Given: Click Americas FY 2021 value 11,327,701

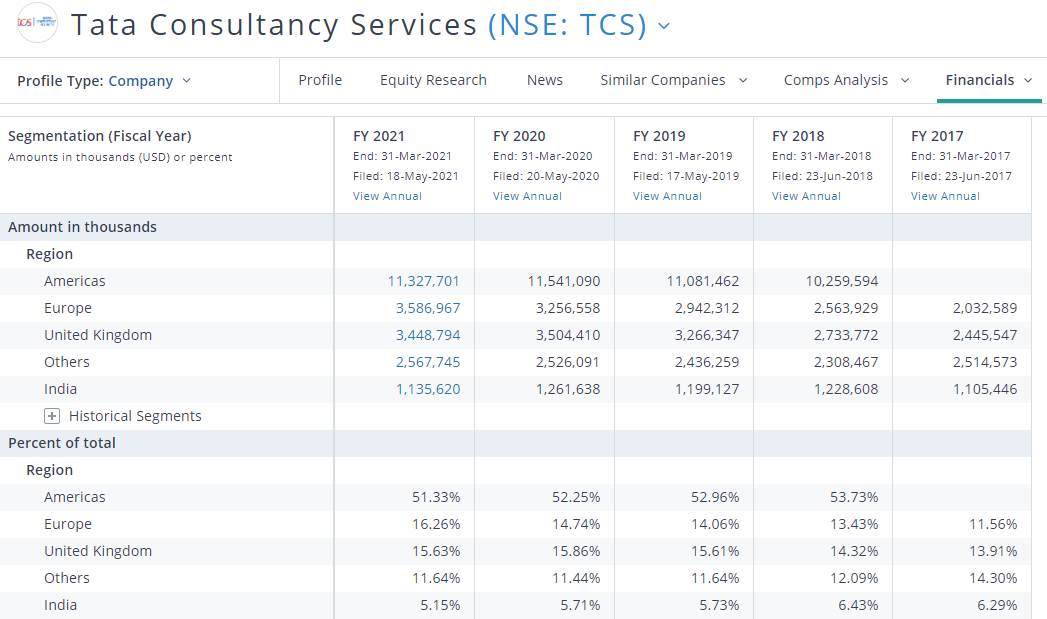Looking at the screenshot, I should click(424, 281).
